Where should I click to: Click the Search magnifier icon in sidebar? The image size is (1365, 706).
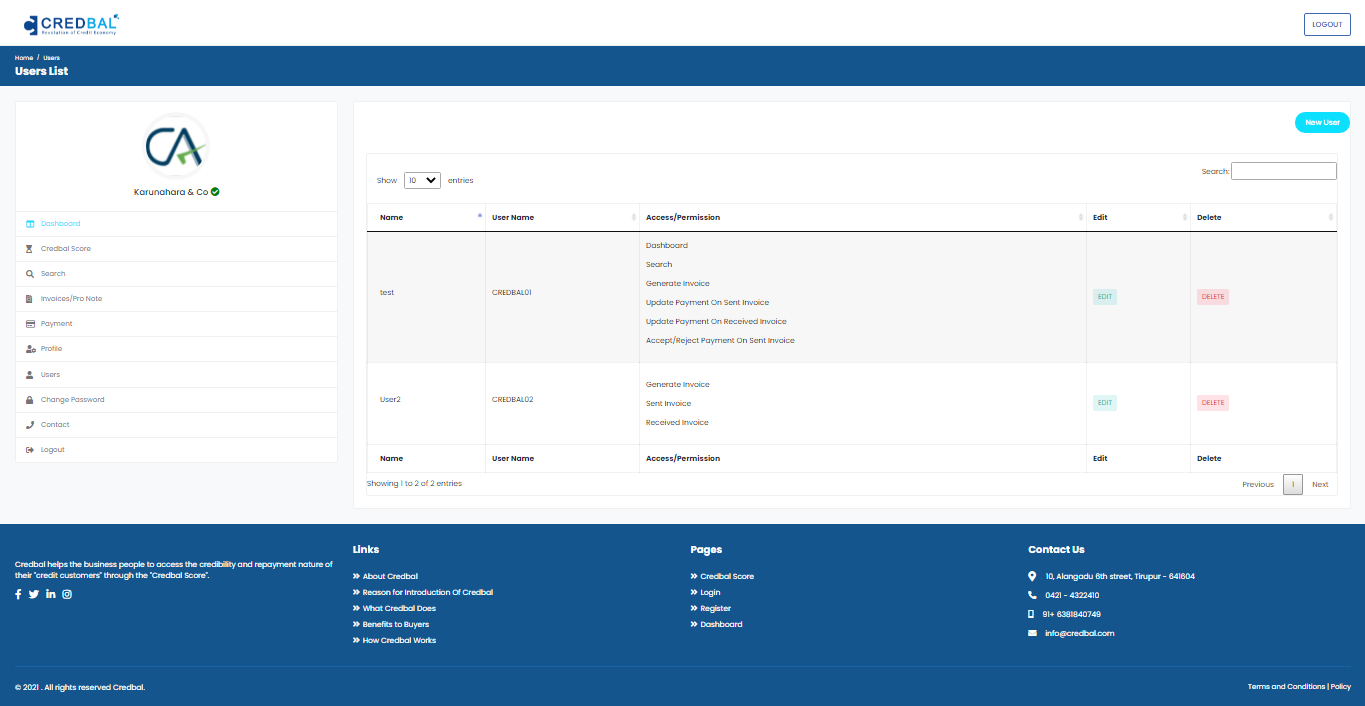click(x=30, y=274)
